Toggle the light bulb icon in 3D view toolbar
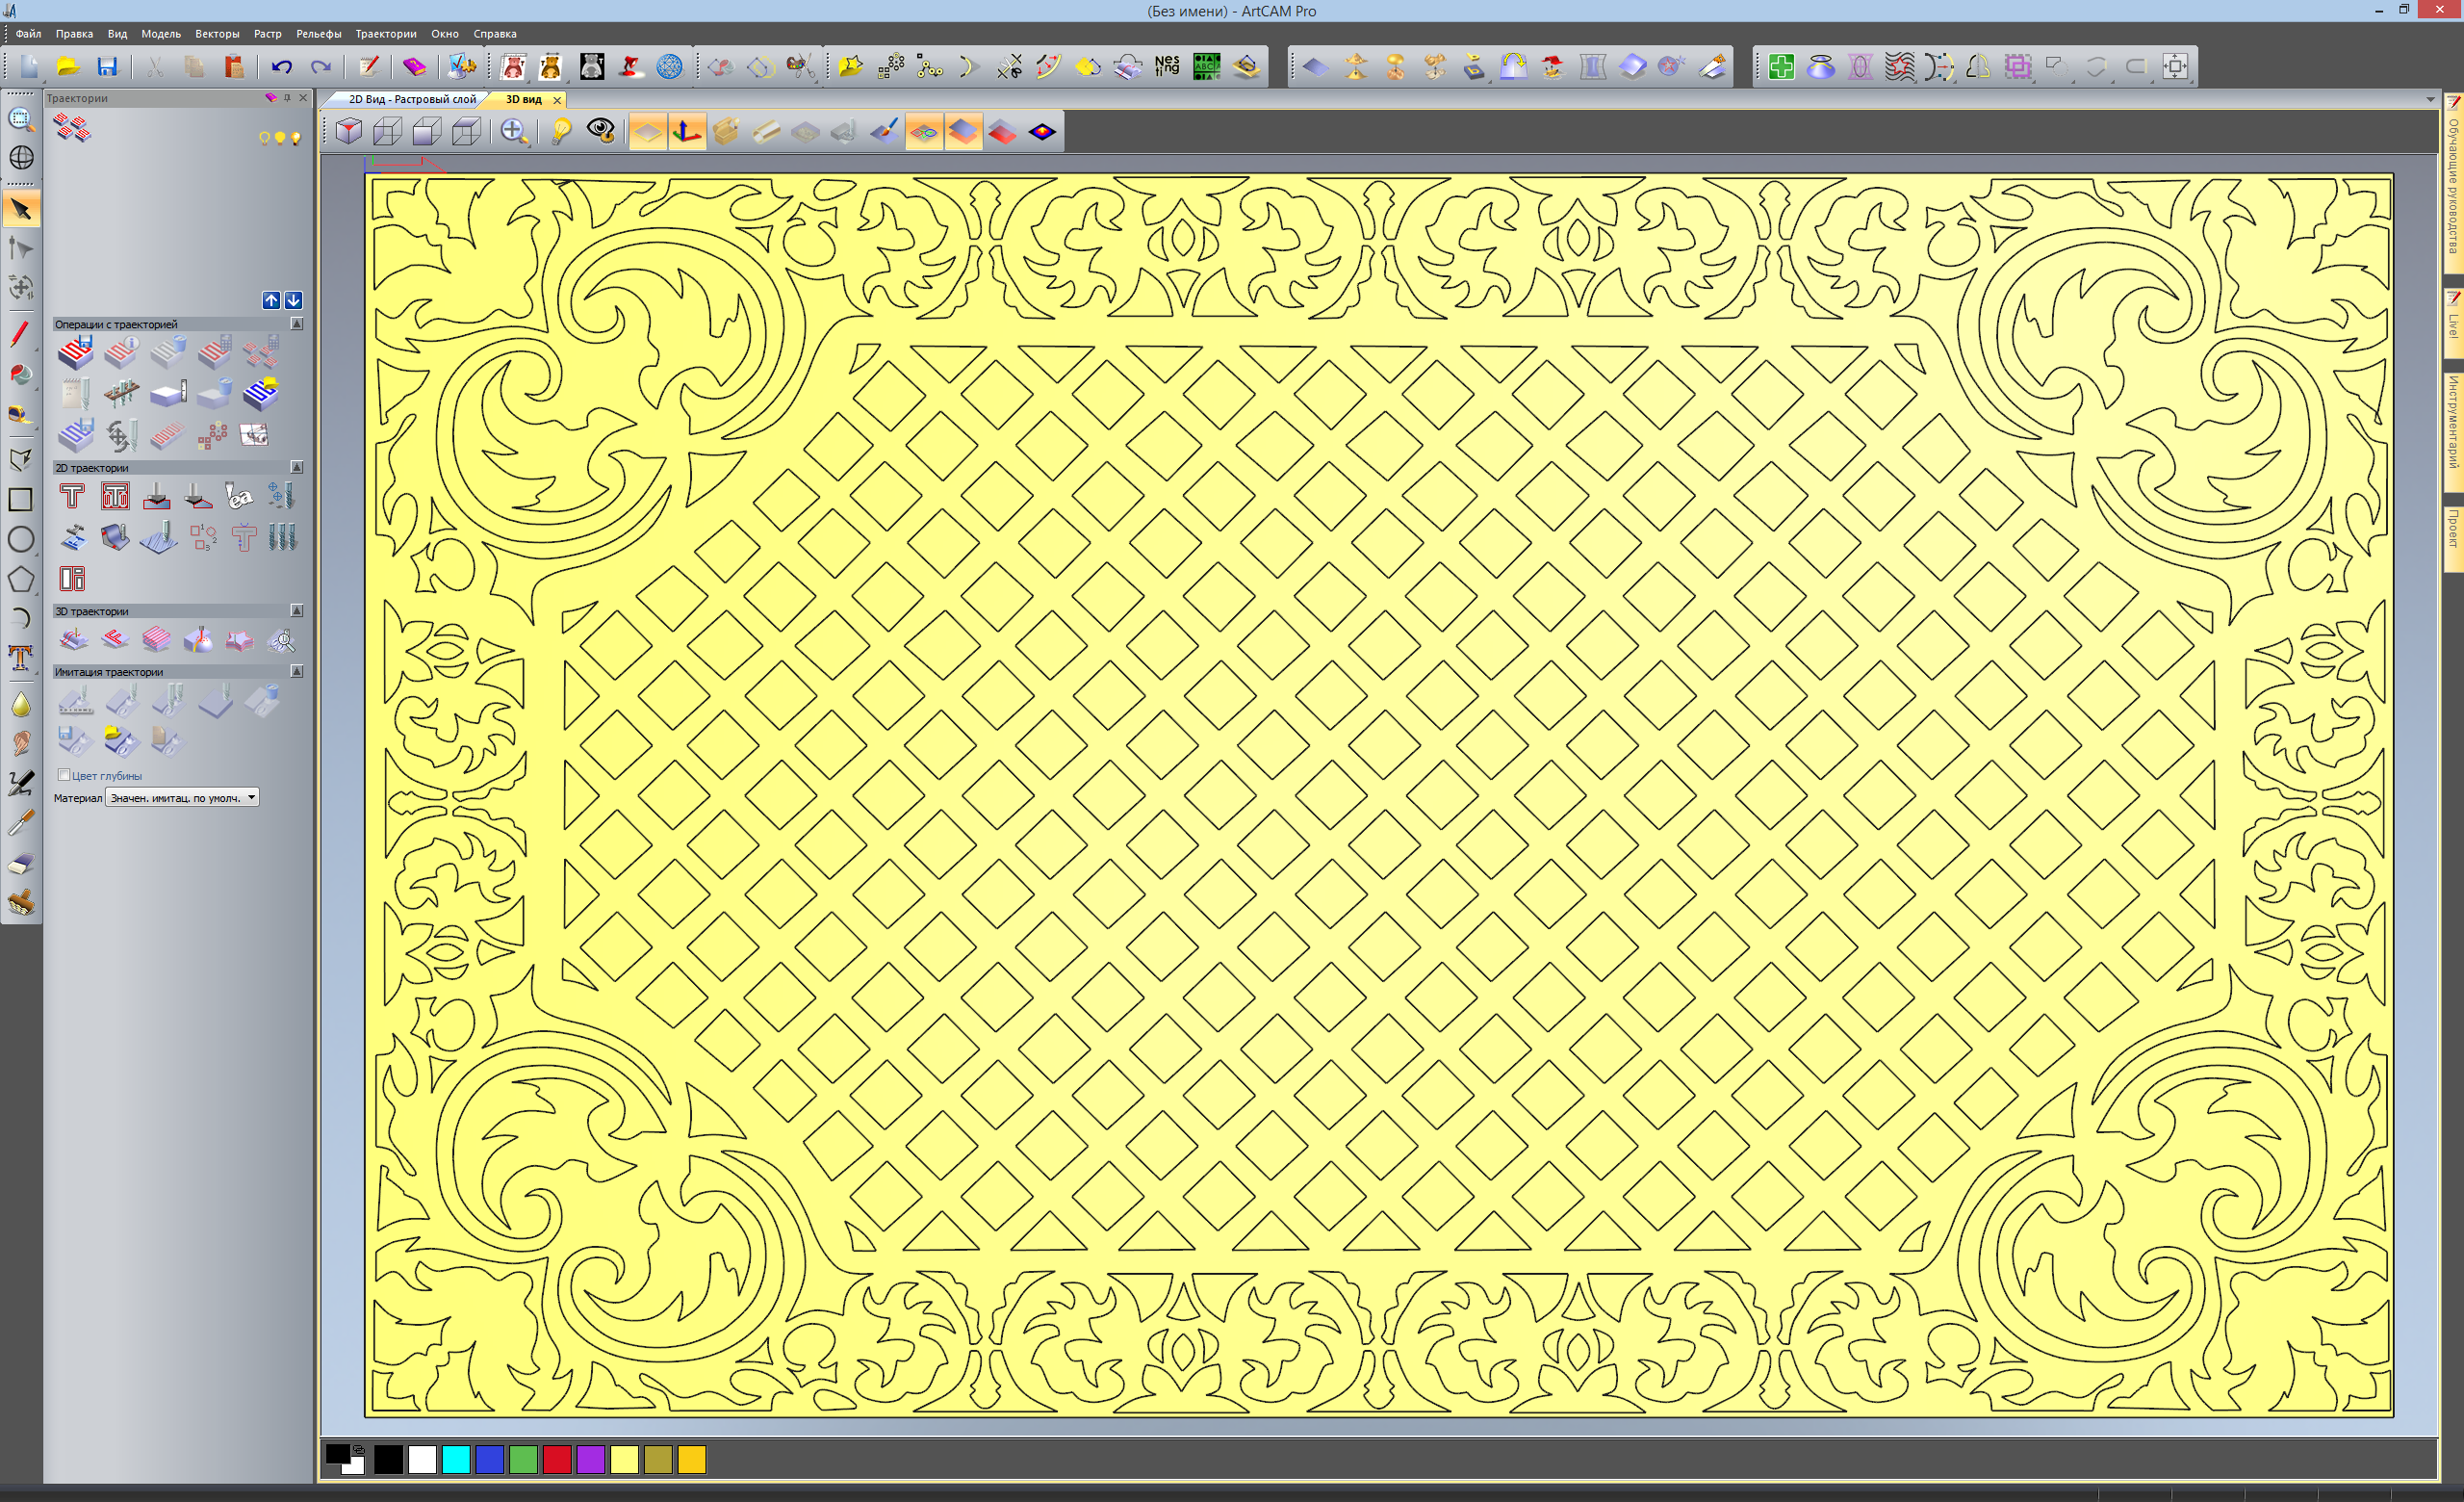Image resolution: width=2464 pixels, height=1502 pixels. [561, 131]
